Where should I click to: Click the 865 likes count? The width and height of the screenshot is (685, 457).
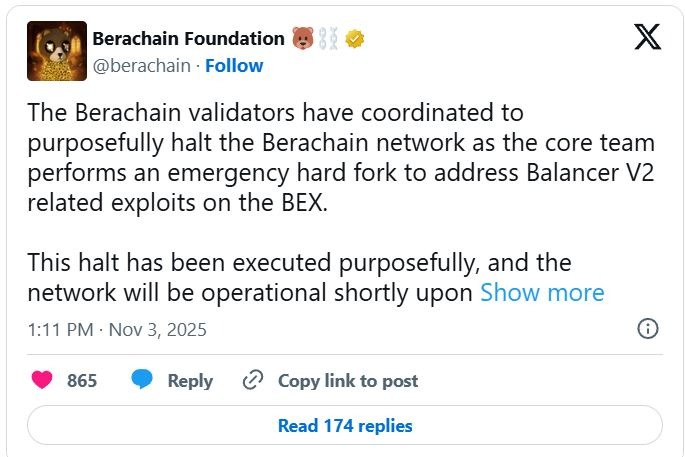pos(82,381)
